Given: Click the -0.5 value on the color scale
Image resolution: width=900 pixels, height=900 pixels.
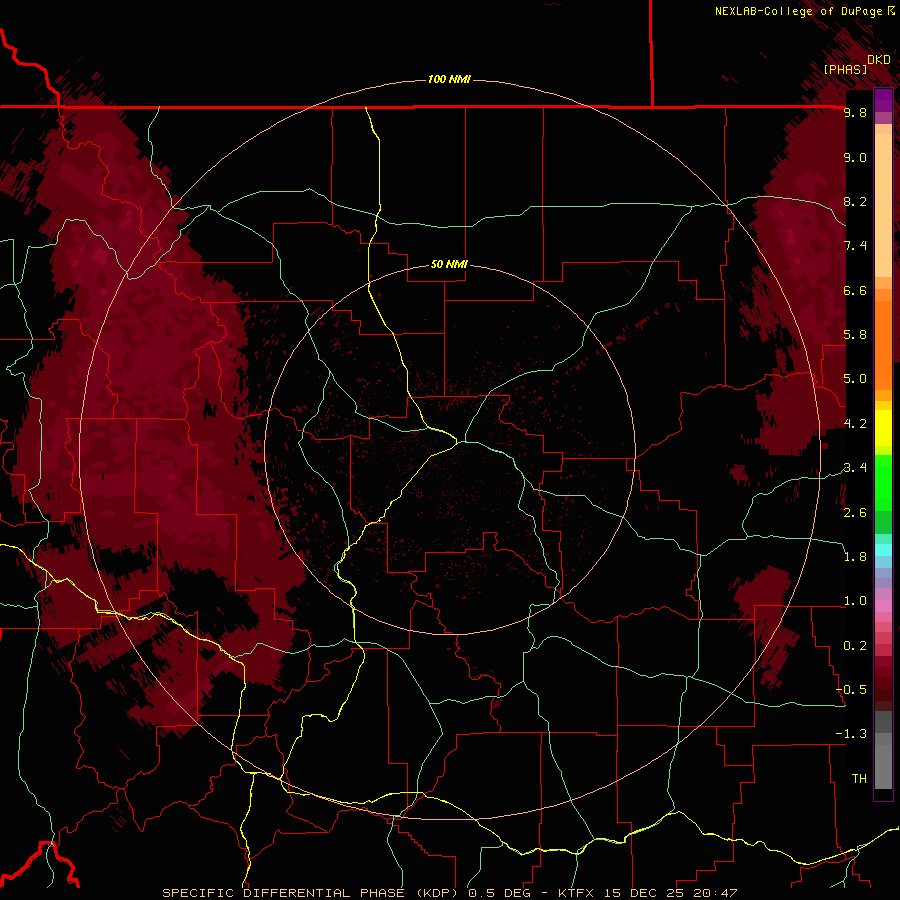Looking at the screenshot, I should point(852,690).
